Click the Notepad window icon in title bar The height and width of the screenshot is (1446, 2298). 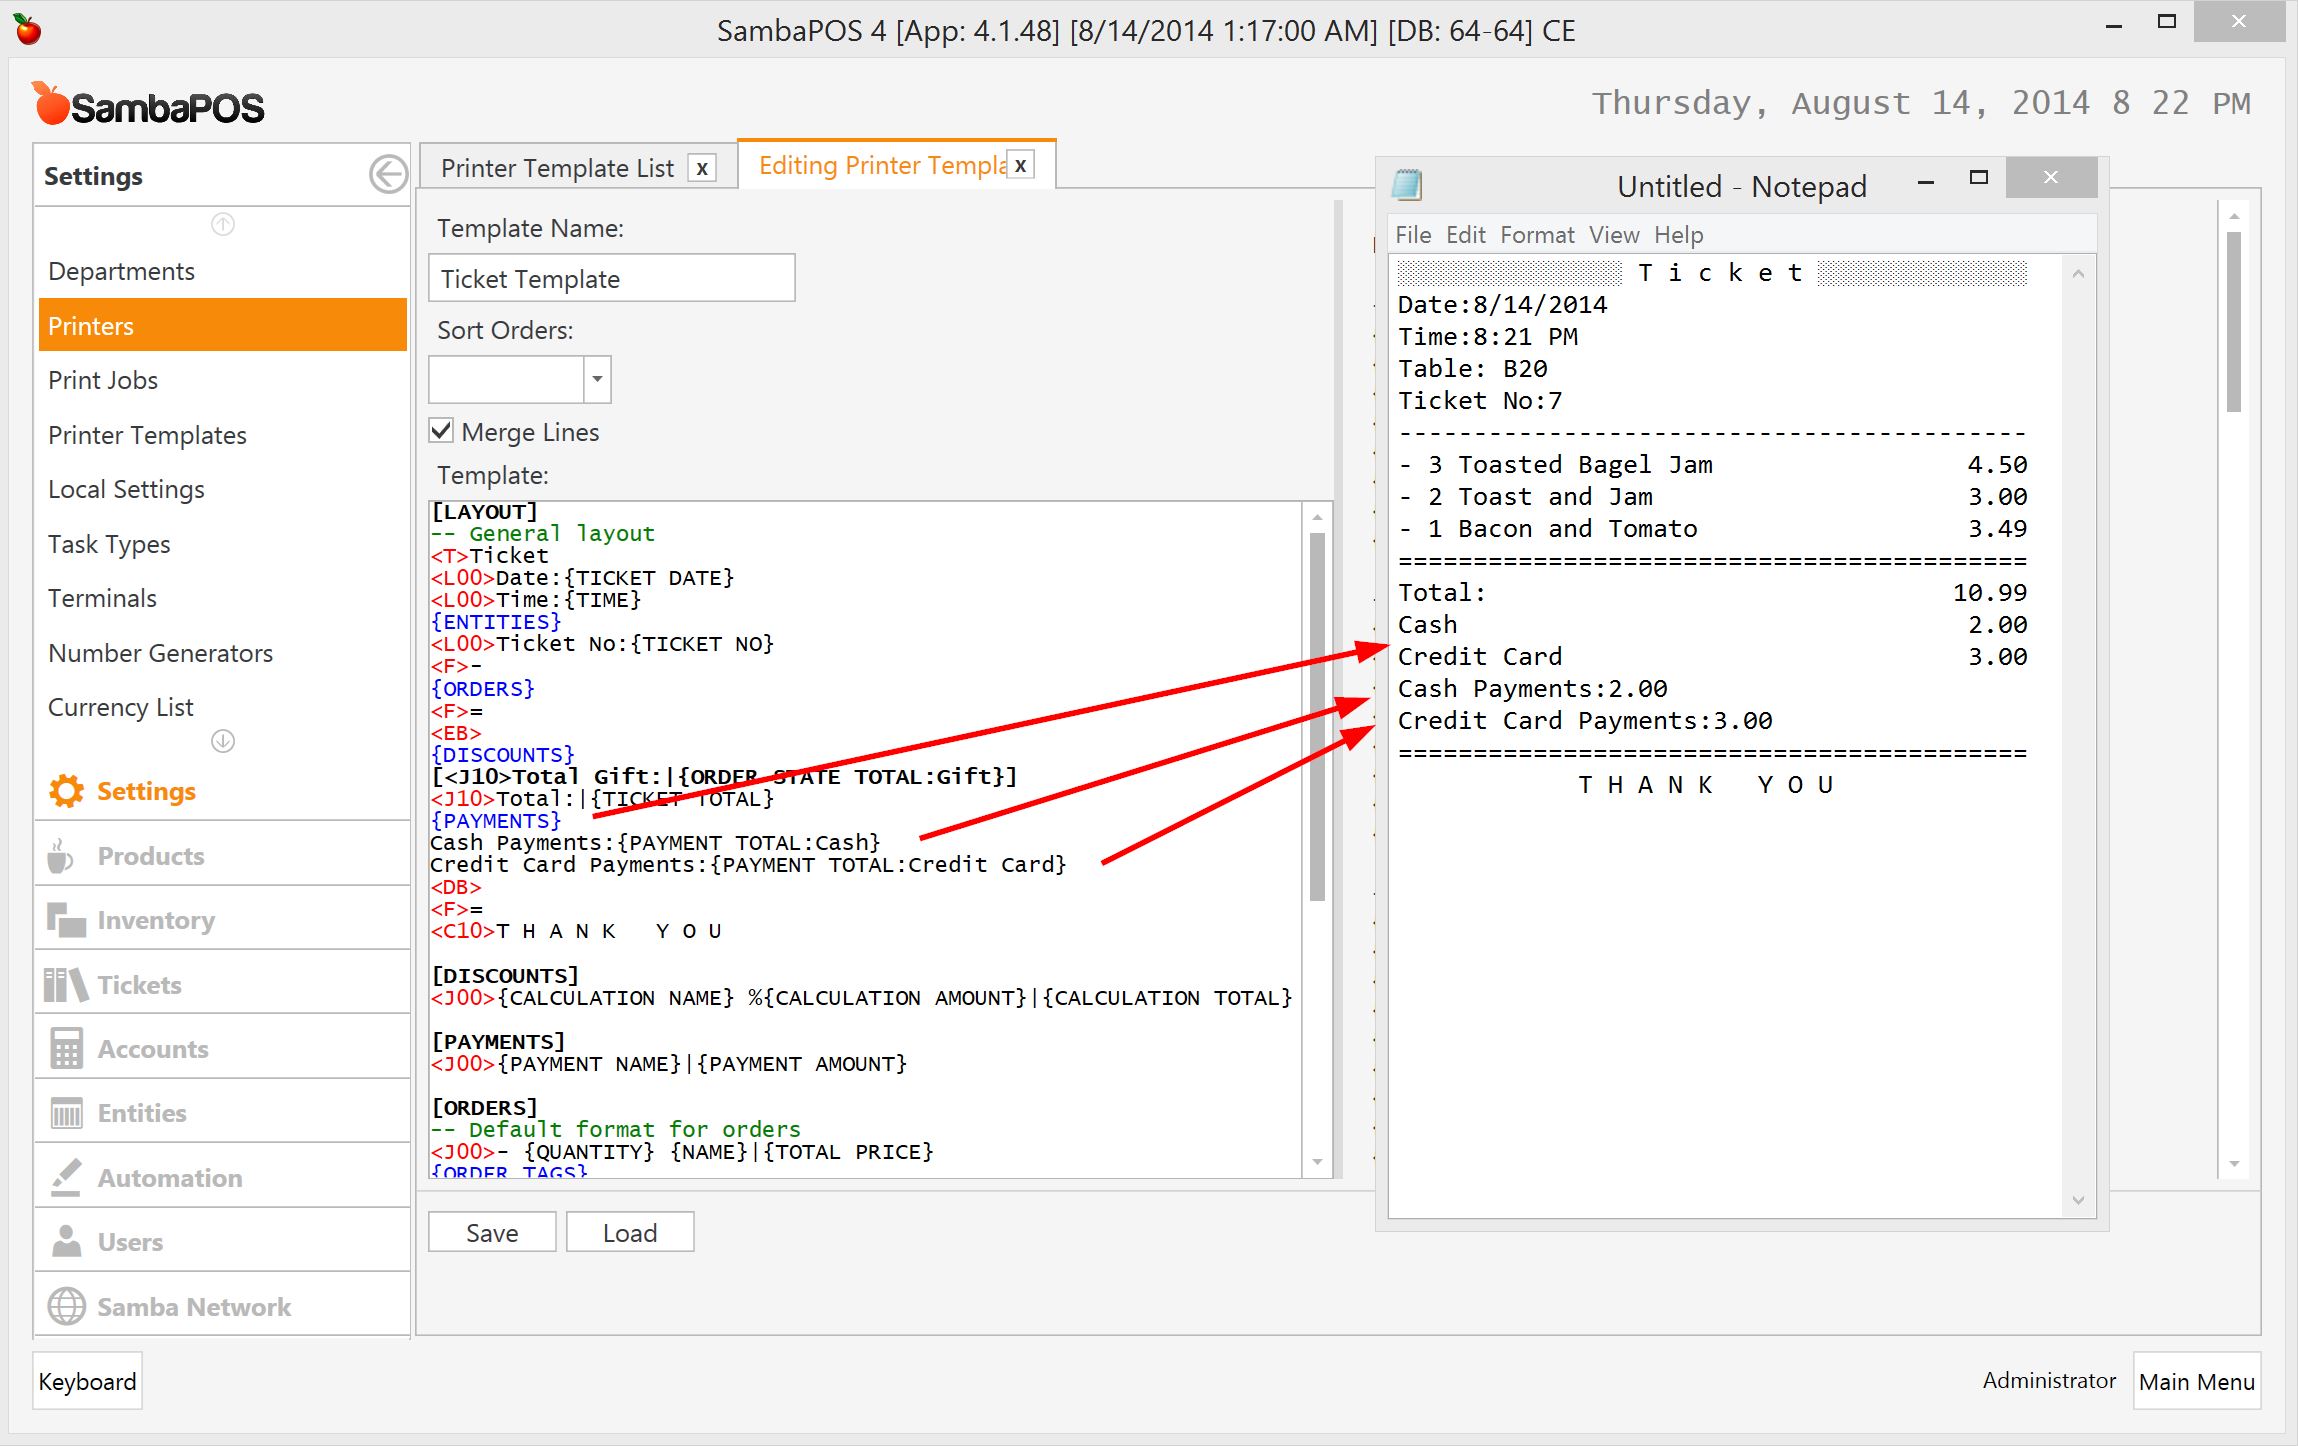(x=1407, y=185)
